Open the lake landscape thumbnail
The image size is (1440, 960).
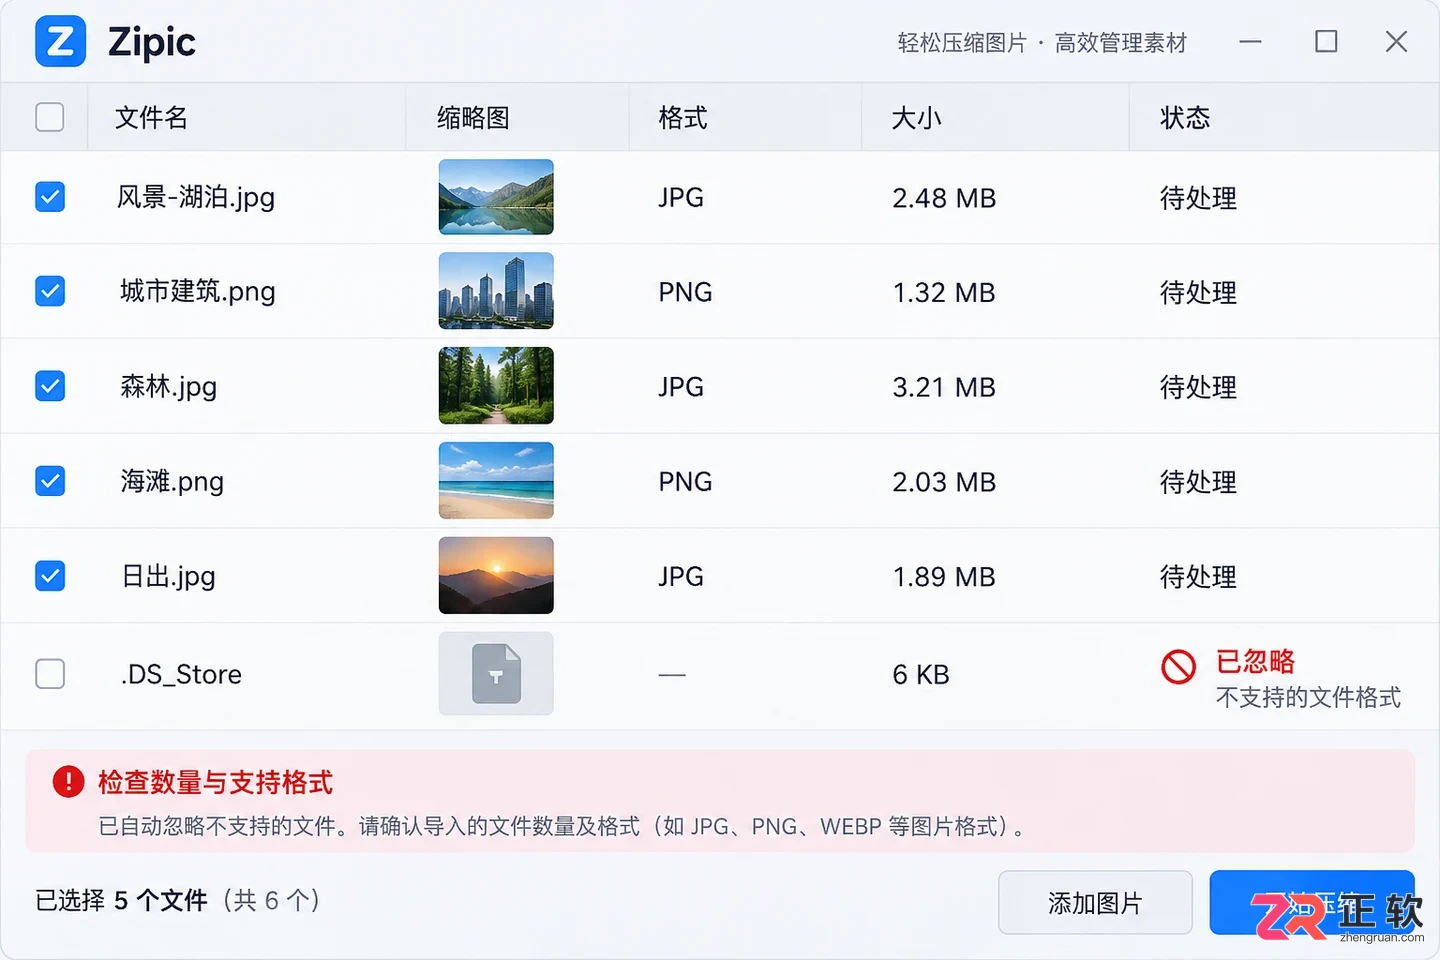(496, 197)
